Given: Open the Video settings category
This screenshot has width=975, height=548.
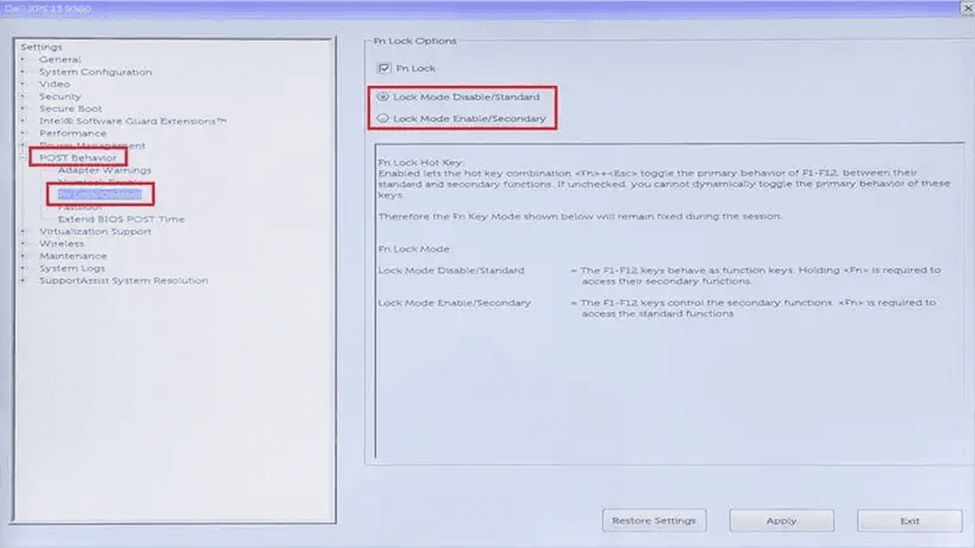Looking at the screenshot, I should point(54,84).
